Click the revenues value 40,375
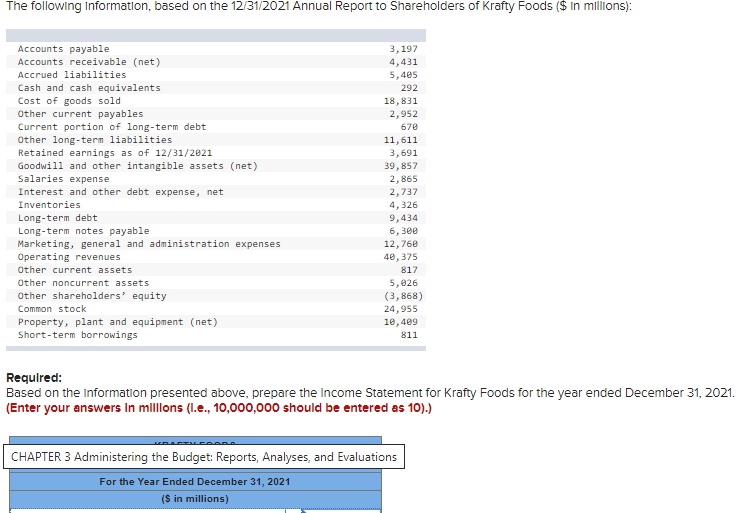The width and height of the screenshot is (738, 513). pyautogui.click(x=401, y=257)
